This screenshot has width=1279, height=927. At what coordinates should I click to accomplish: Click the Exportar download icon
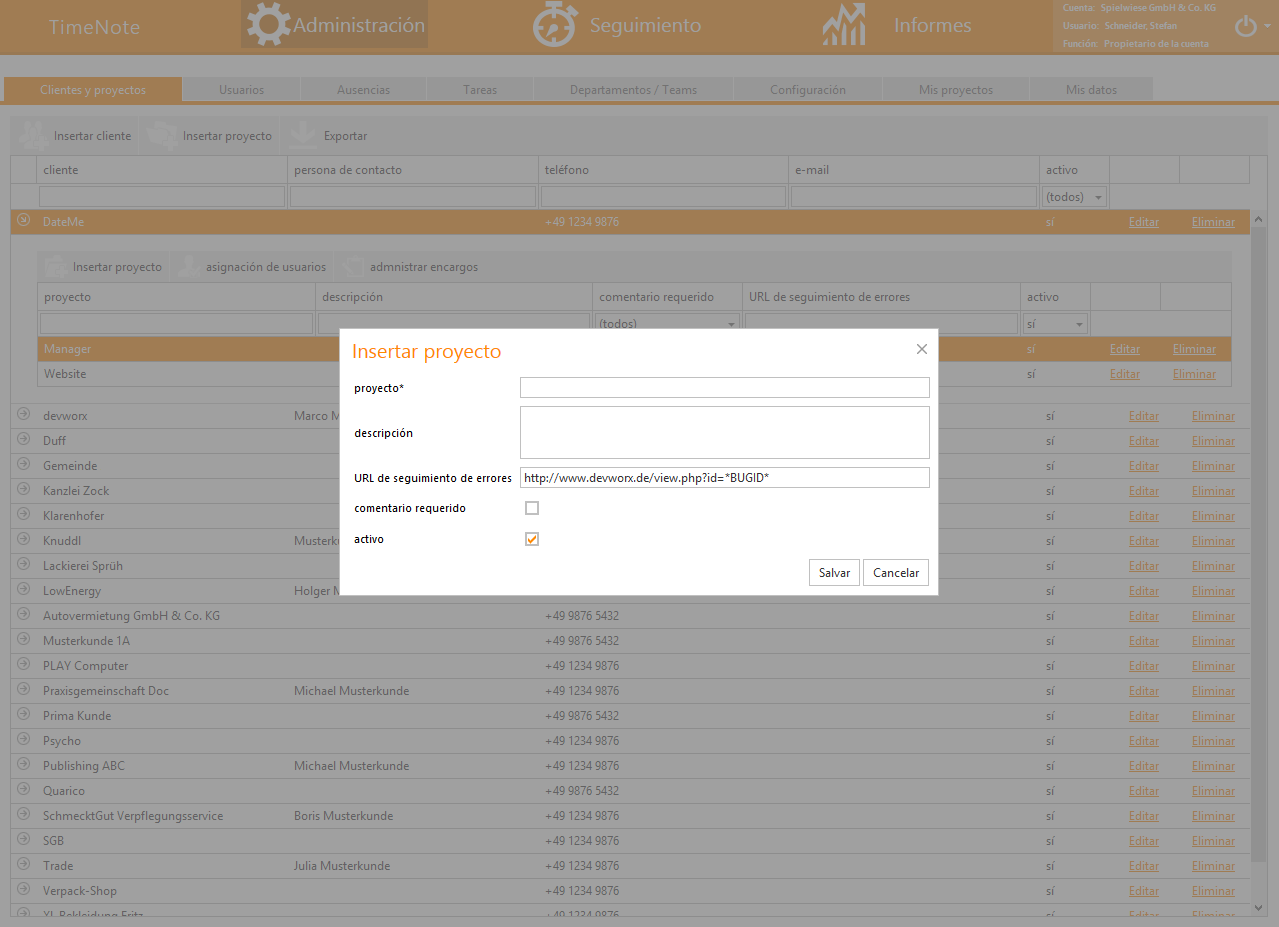coord(298,135)
